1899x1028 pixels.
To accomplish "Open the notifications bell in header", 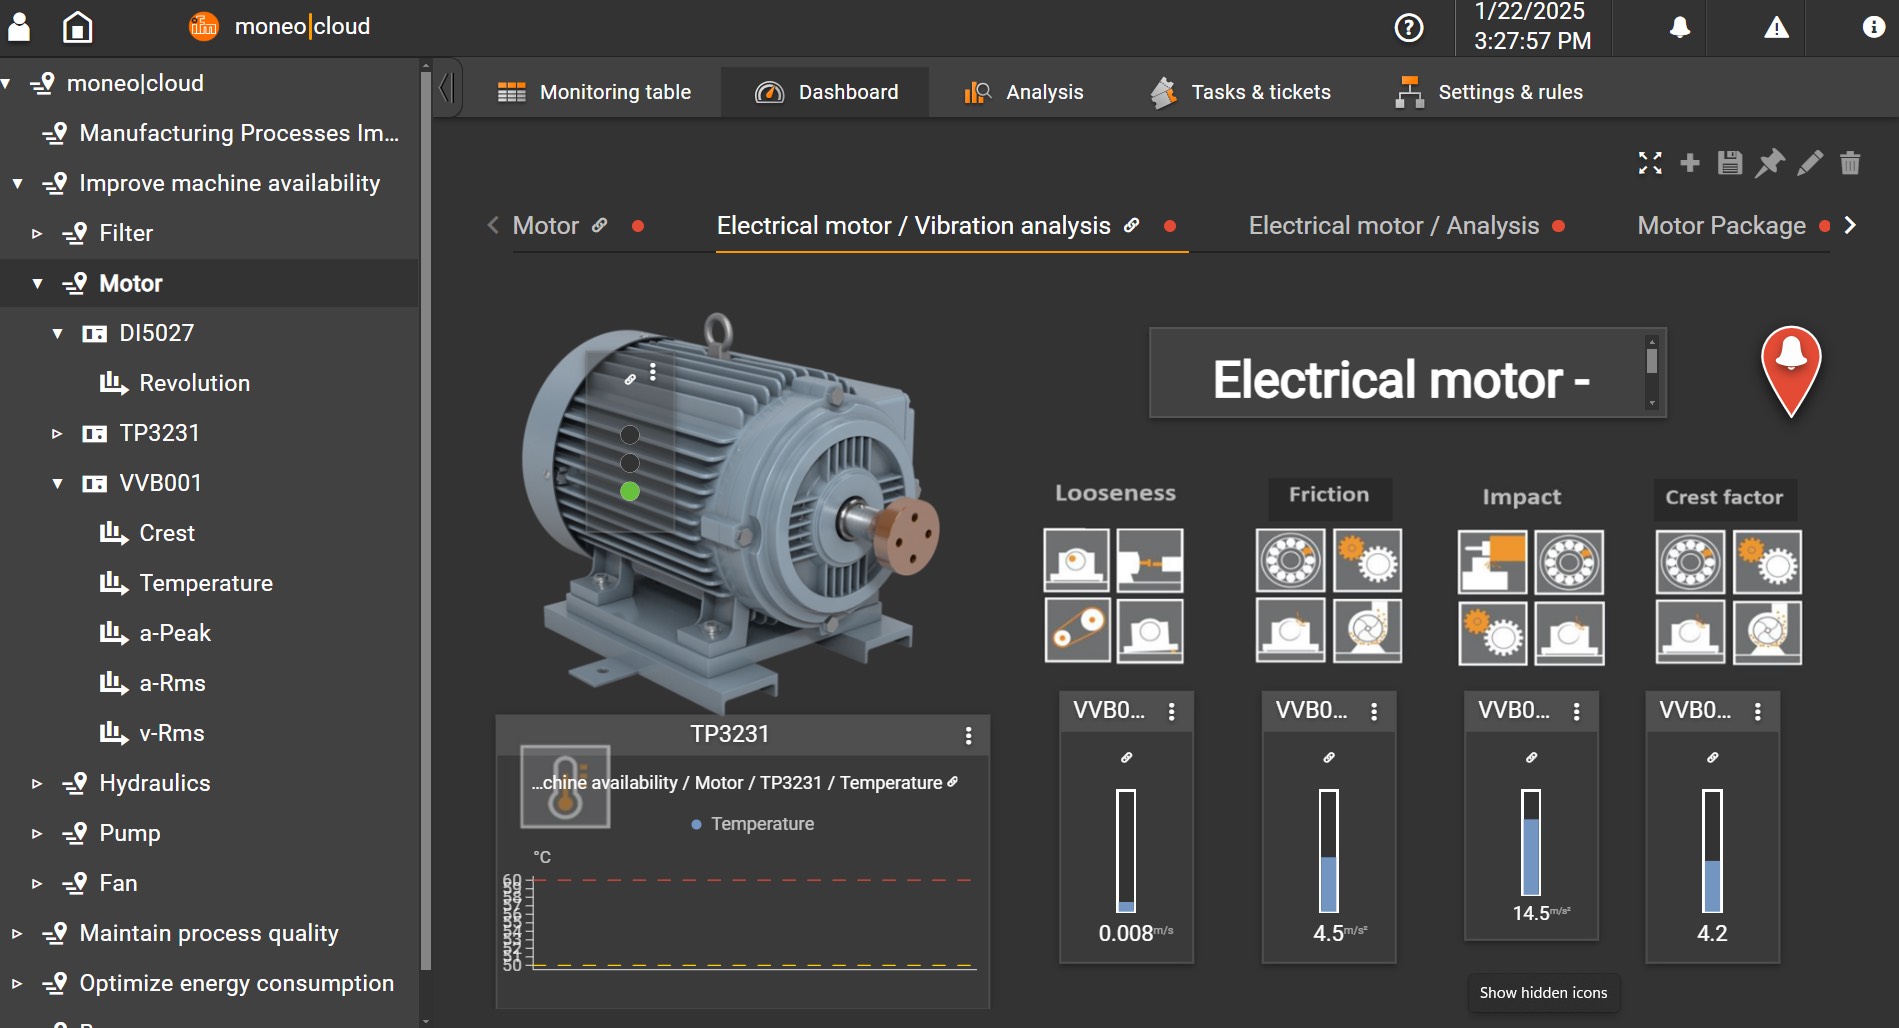I will (x=1680, y=28).
